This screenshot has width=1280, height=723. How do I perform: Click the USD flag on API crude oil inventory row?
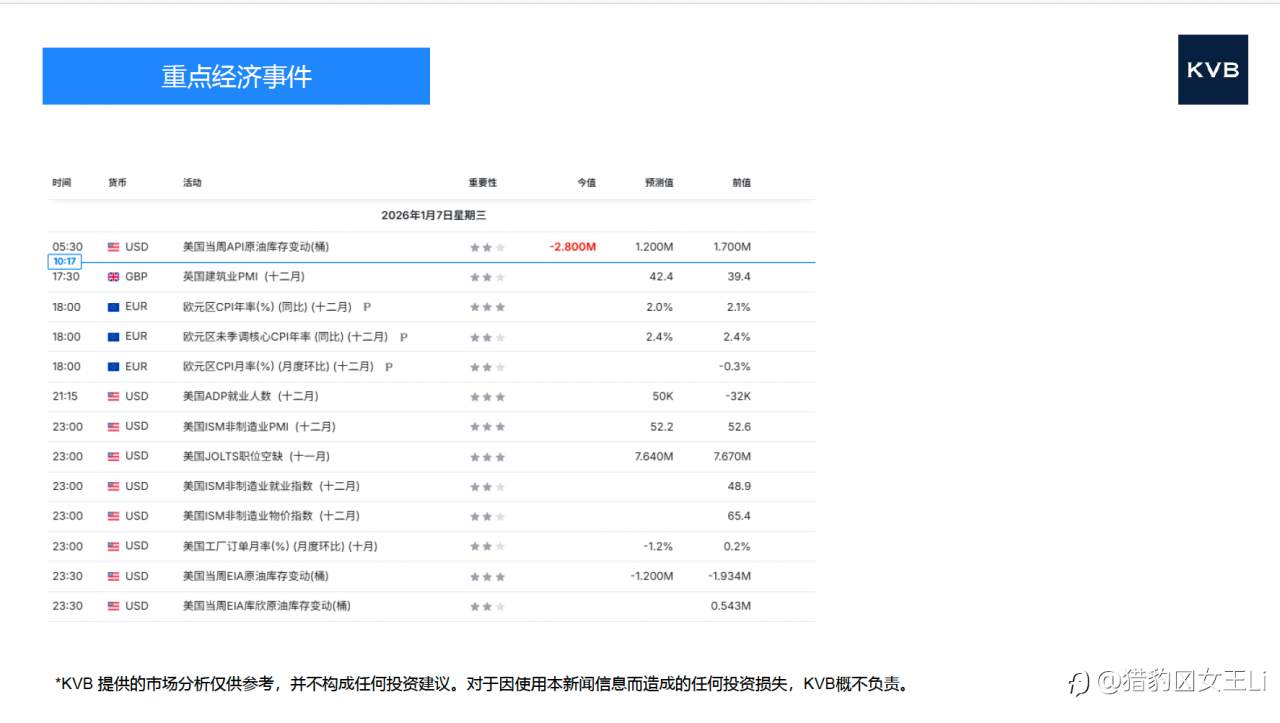tap(114, 246)
